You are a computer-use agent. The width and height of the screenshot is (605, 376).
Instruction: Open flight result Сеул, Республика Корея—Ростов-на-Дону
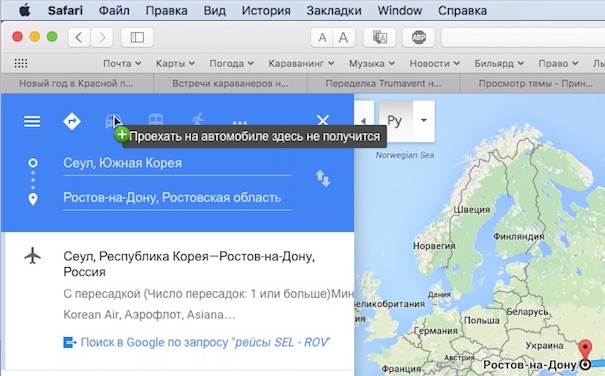coord(189,264)
